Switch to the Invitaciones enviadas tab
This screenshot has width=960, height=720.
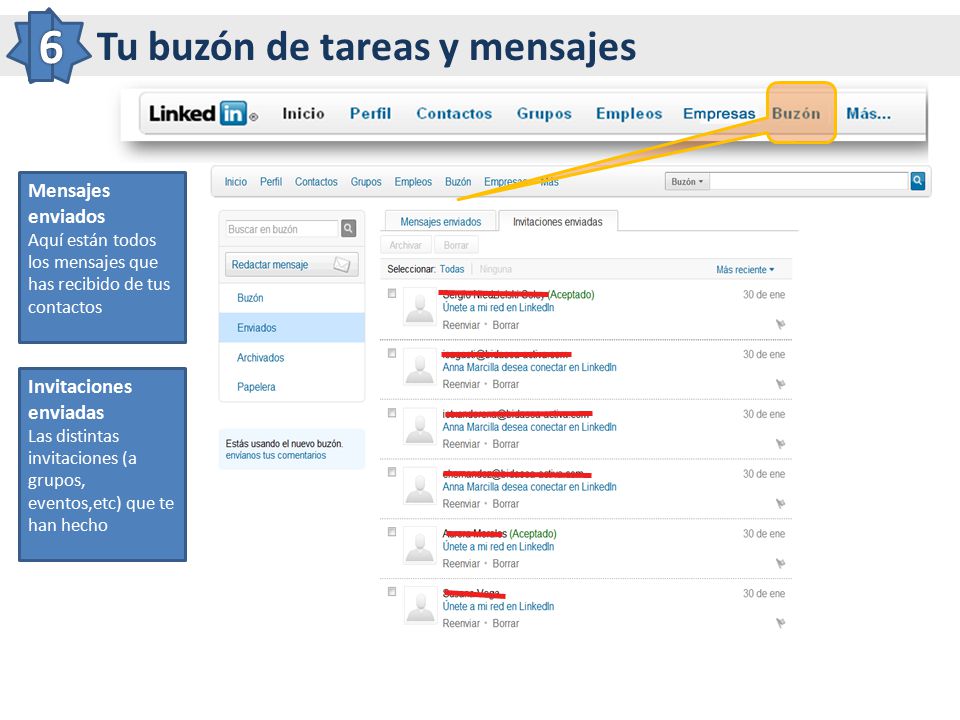pos(558,222)
